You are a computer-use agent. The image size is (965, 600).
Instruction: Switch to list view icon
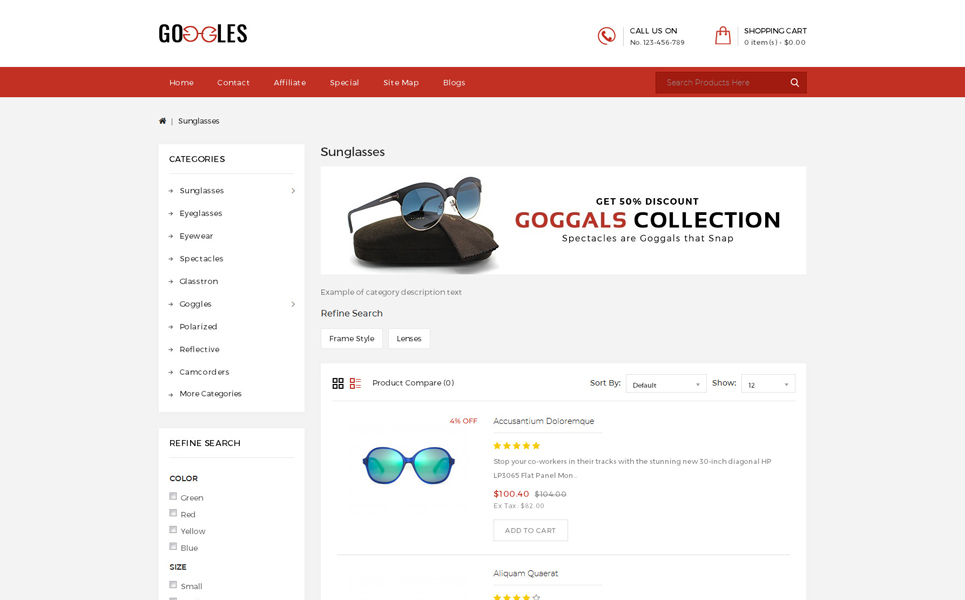pyautogui.click(x=355, y=383)
